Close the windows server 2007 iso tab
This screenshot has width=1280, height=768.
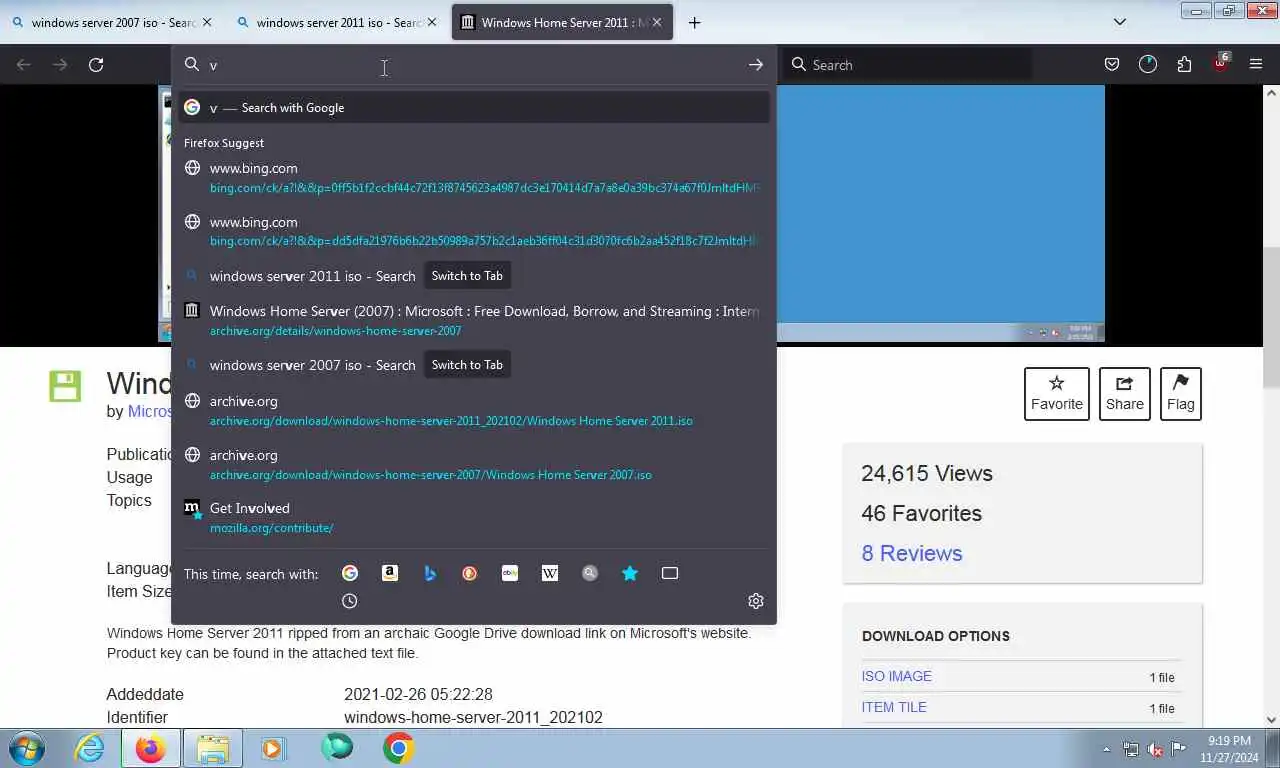pos(207,22)
